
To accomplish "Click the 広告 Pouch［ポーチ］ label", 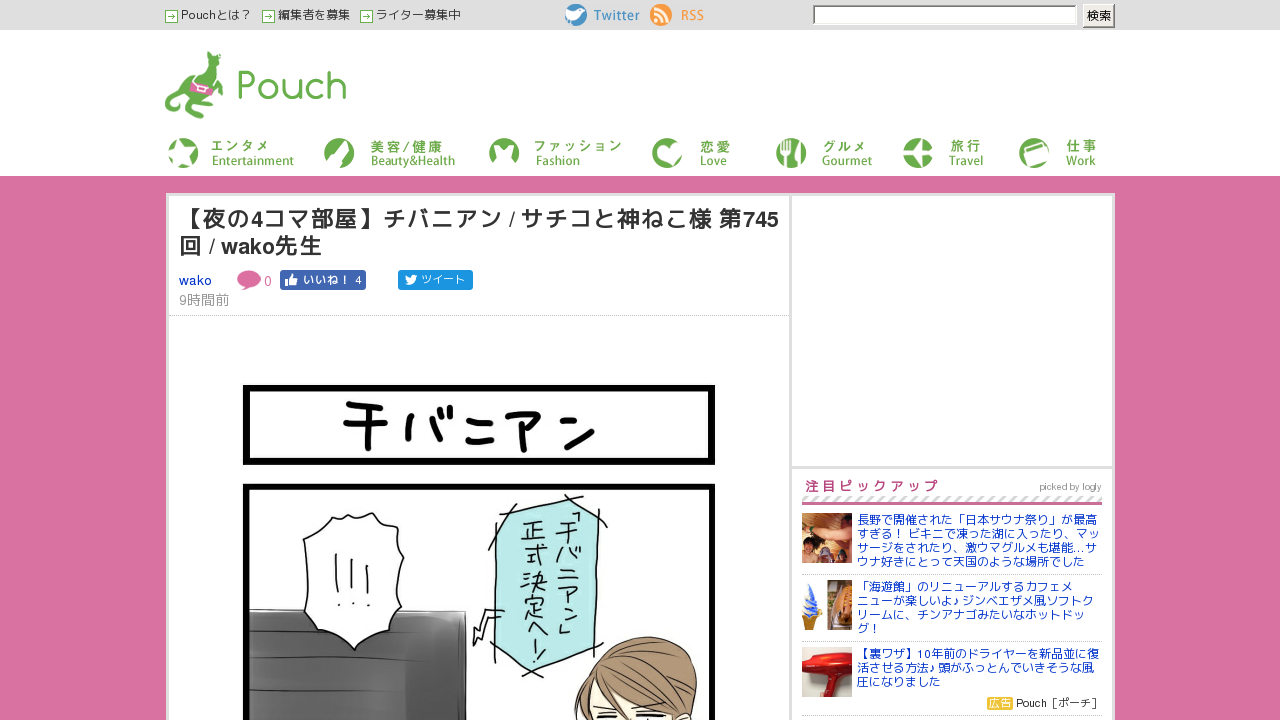I will 1043,703.
